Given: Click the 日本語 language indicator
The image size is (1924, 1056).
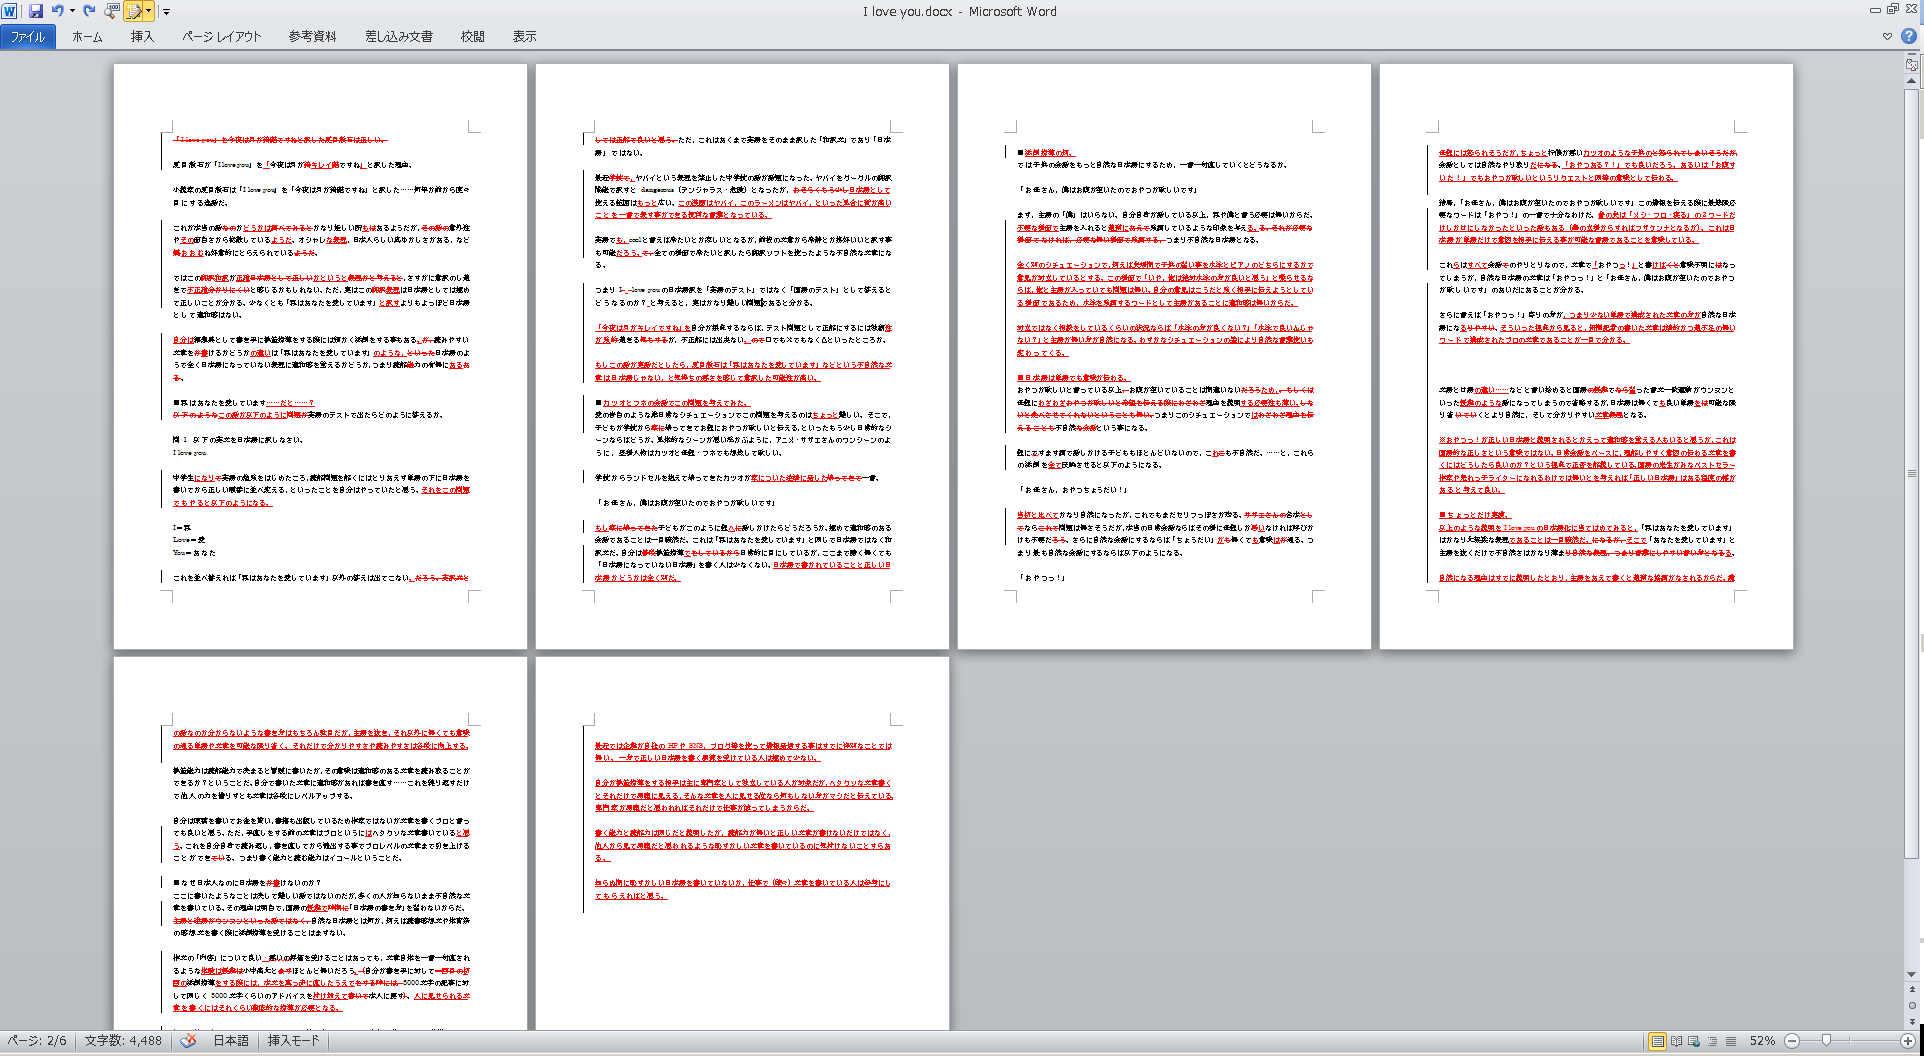Looking at the screenshot, I should click(231, 1041).
